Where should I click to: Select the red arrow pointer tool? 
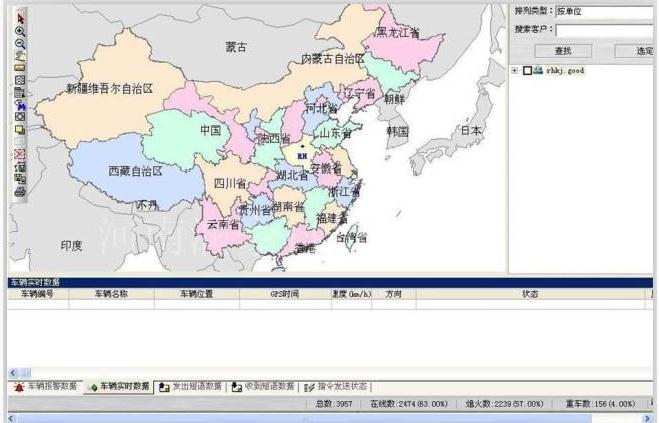coord(20,18)
